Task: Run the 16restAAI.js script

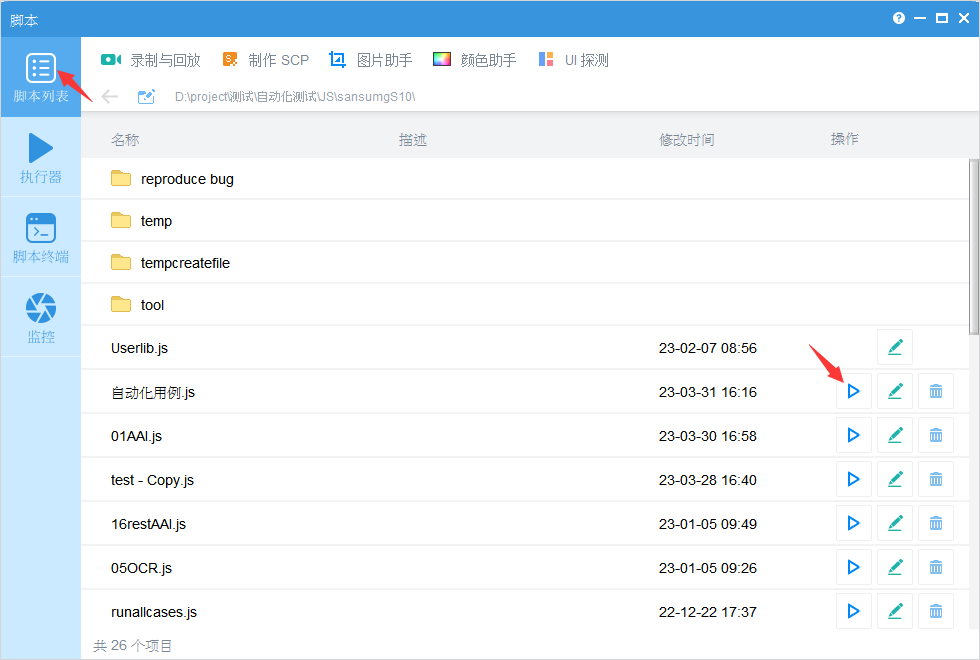Action: pos(854,523)
